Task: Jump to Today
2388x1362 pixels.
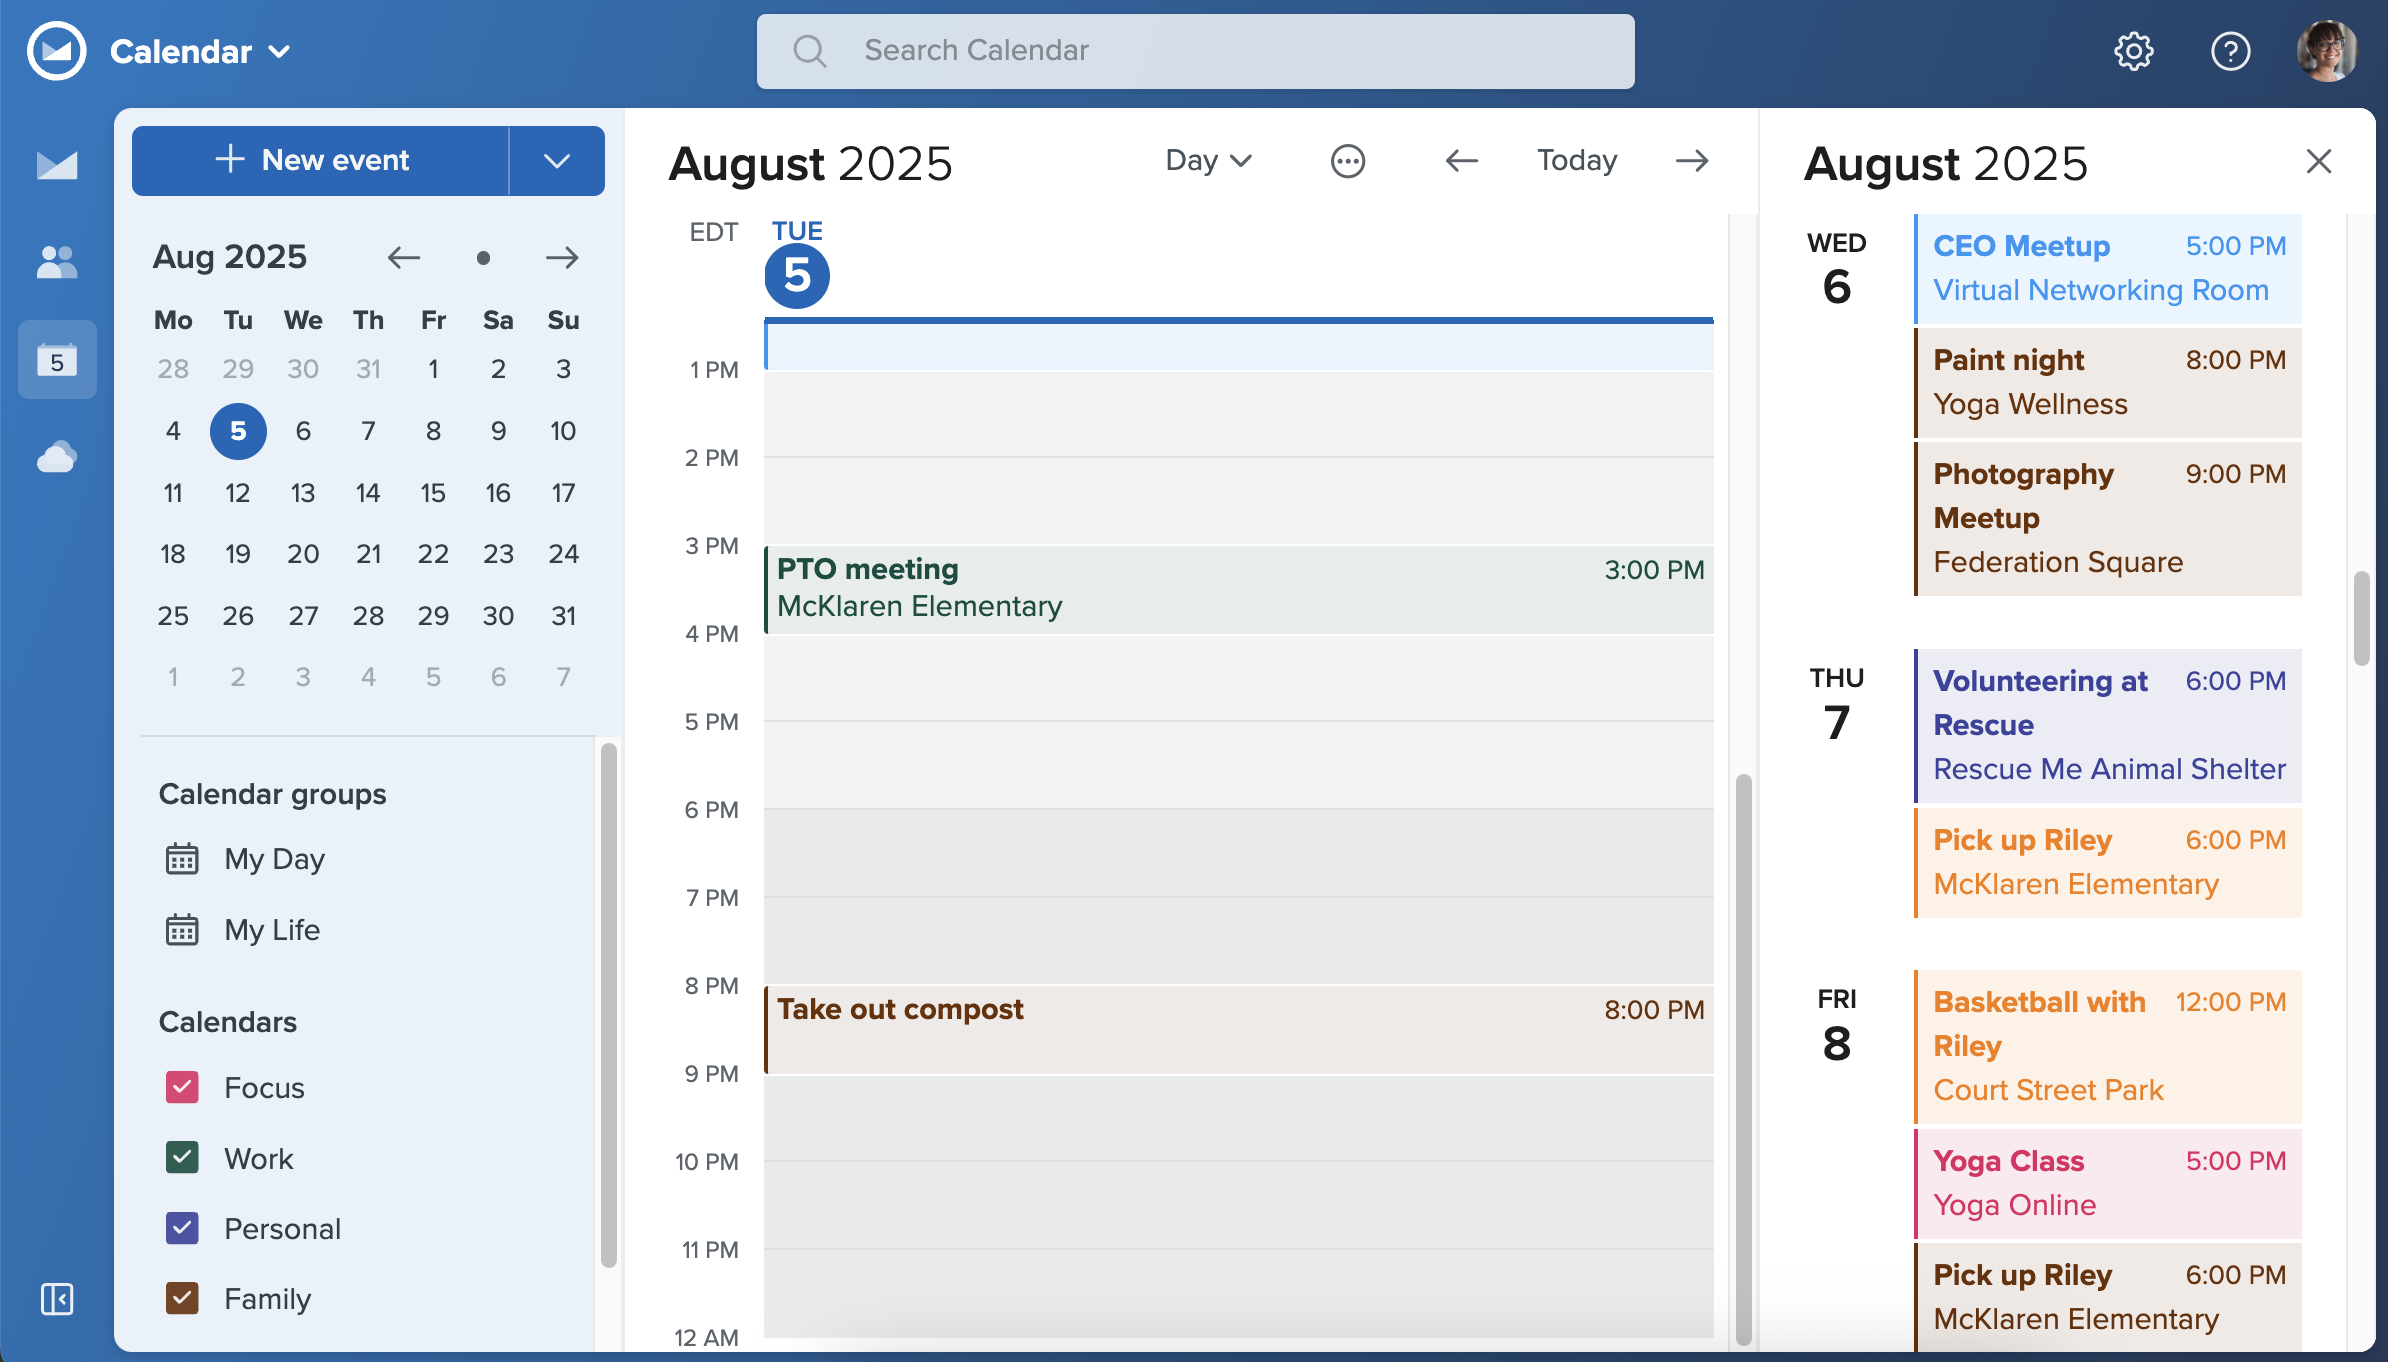Action: click(x=1576, y=161)
